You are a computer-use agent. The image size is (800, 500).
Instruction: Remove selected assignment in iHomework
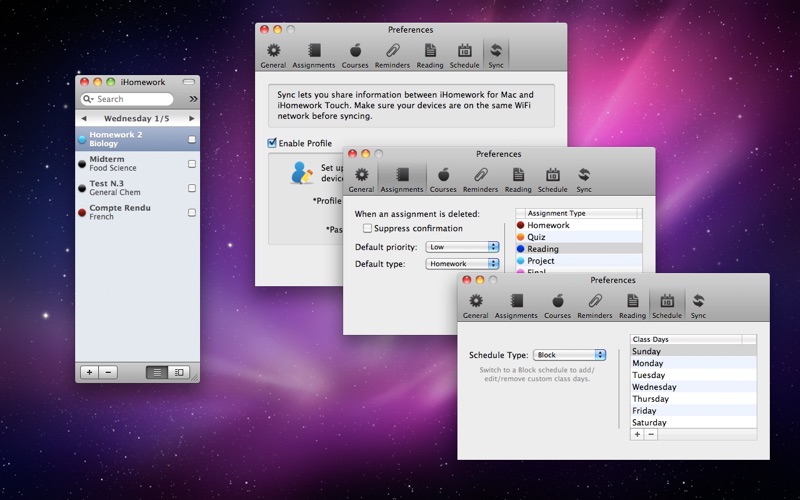[x=108, y=372]
